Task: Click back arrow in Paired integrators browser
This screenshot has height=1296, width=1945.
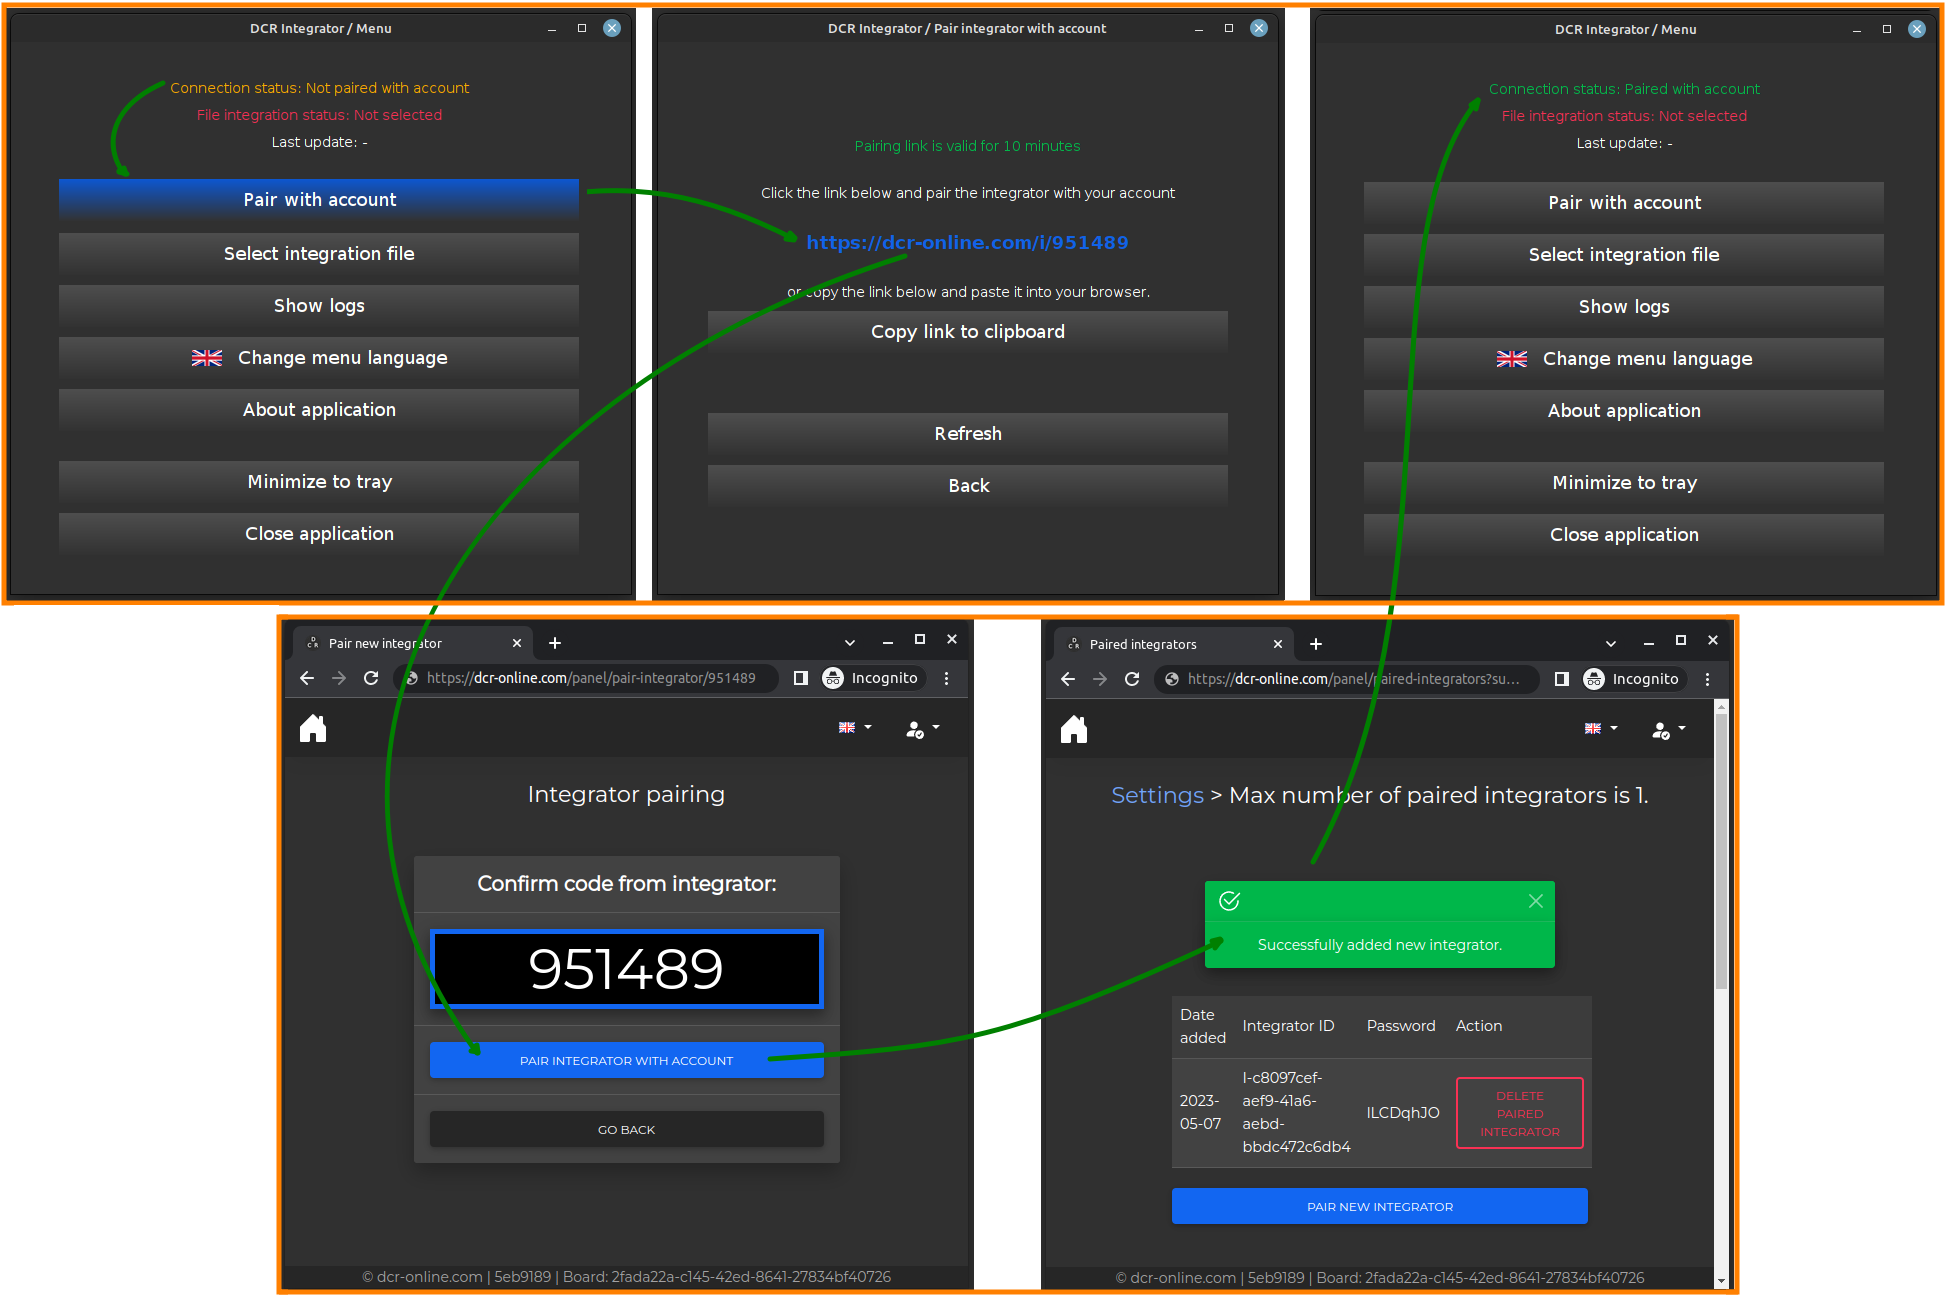Action: (1068, 679)
